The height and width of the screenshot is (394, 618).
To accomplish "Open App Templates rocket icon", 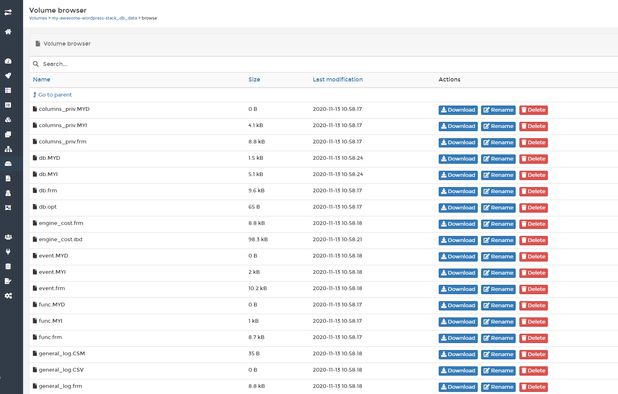I will click(x=8, y=76).
